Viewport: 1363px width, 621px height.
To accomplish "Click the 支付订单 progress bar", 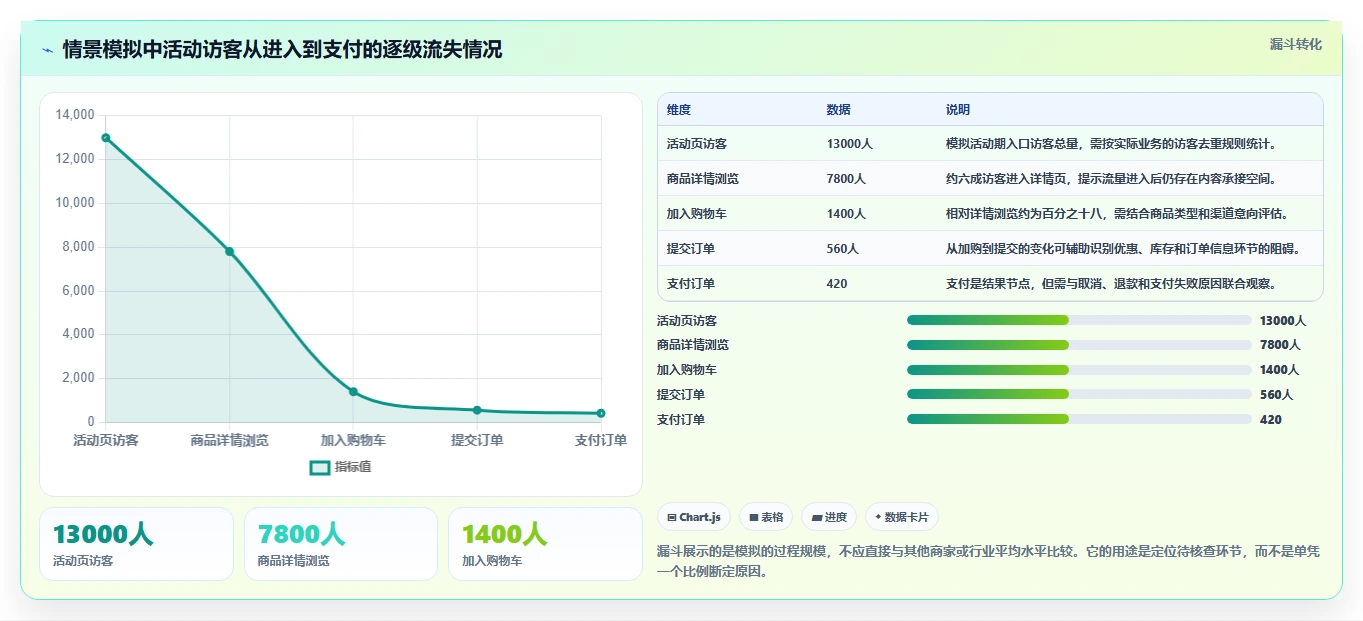I will [1079, 419].
